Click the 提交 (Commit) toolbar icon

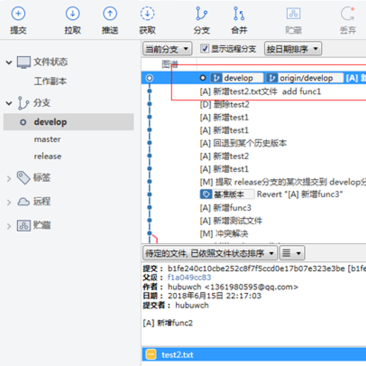pyautogui.click(x=18, y=14)
